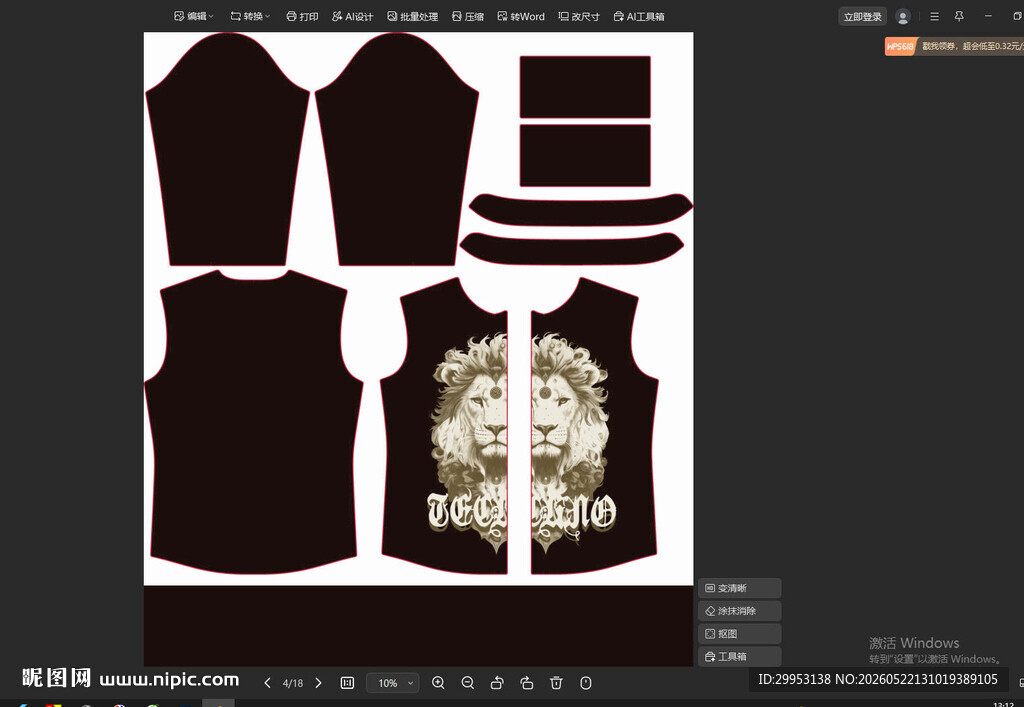The height and width of the screenshot is (707, 1024).
Task: Click the 立即登录 login button
Action: click(x=862, y=17)
